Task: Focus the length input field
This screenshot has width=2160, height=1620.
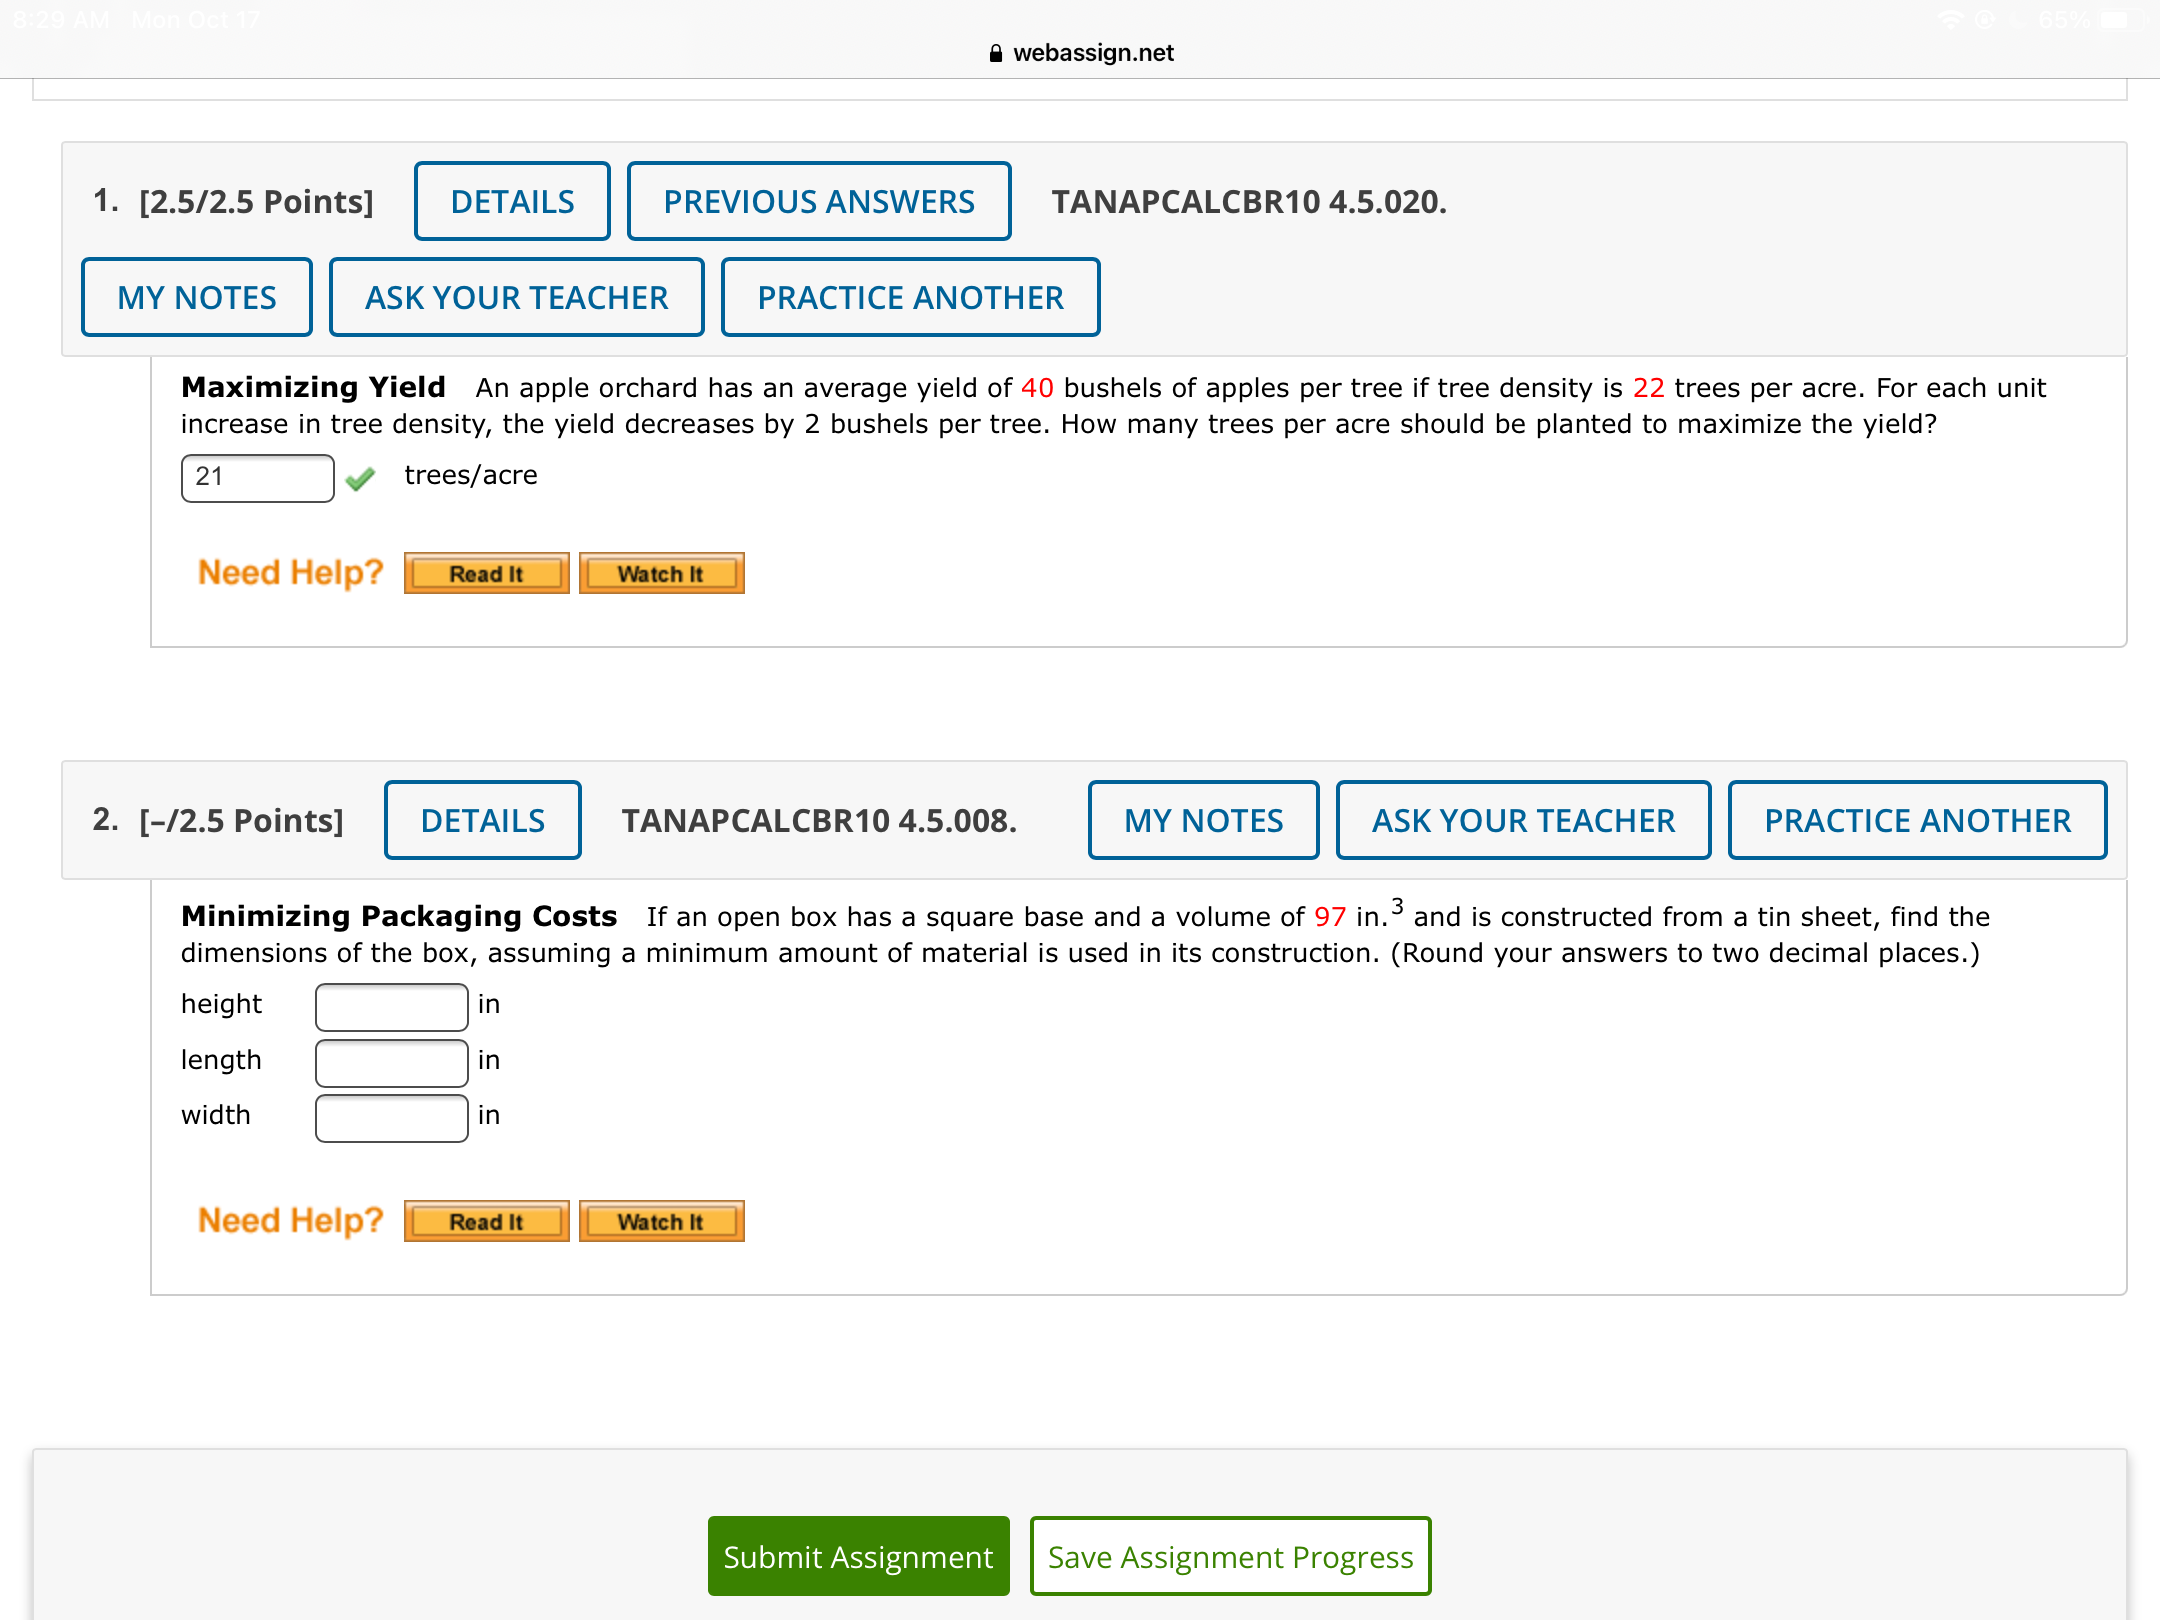Action: click(391, 1062)
